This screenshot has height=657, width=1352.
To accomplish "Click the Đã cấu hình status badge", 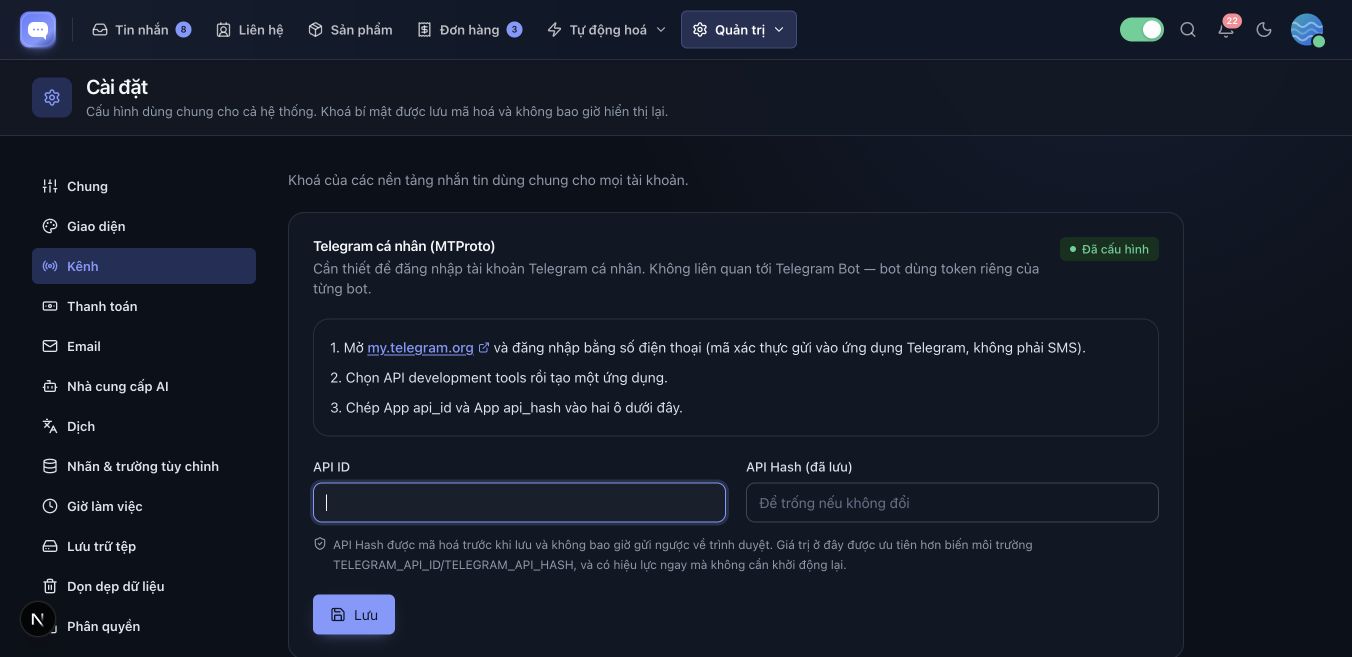I will pyautogui.click(x=1109, y=249).
